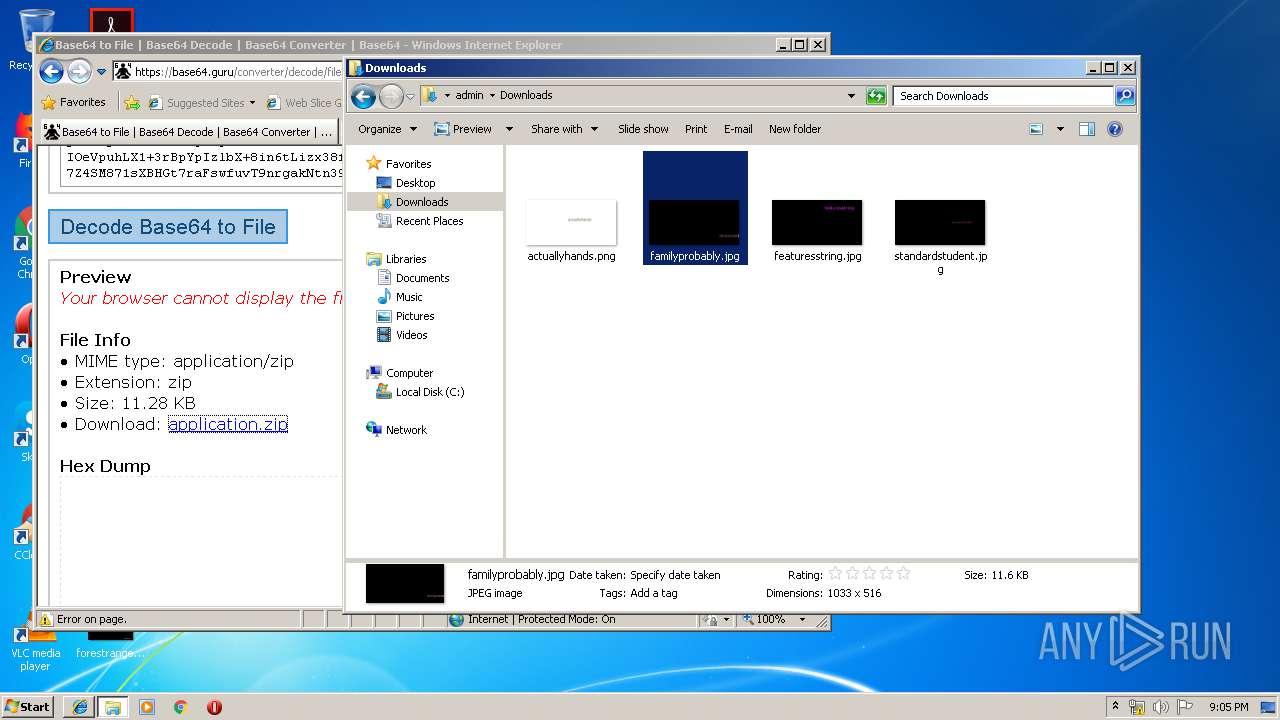Screen dimensions: 1280x720
Task: Open media player taskbar icon
Action: click(147, 707)
